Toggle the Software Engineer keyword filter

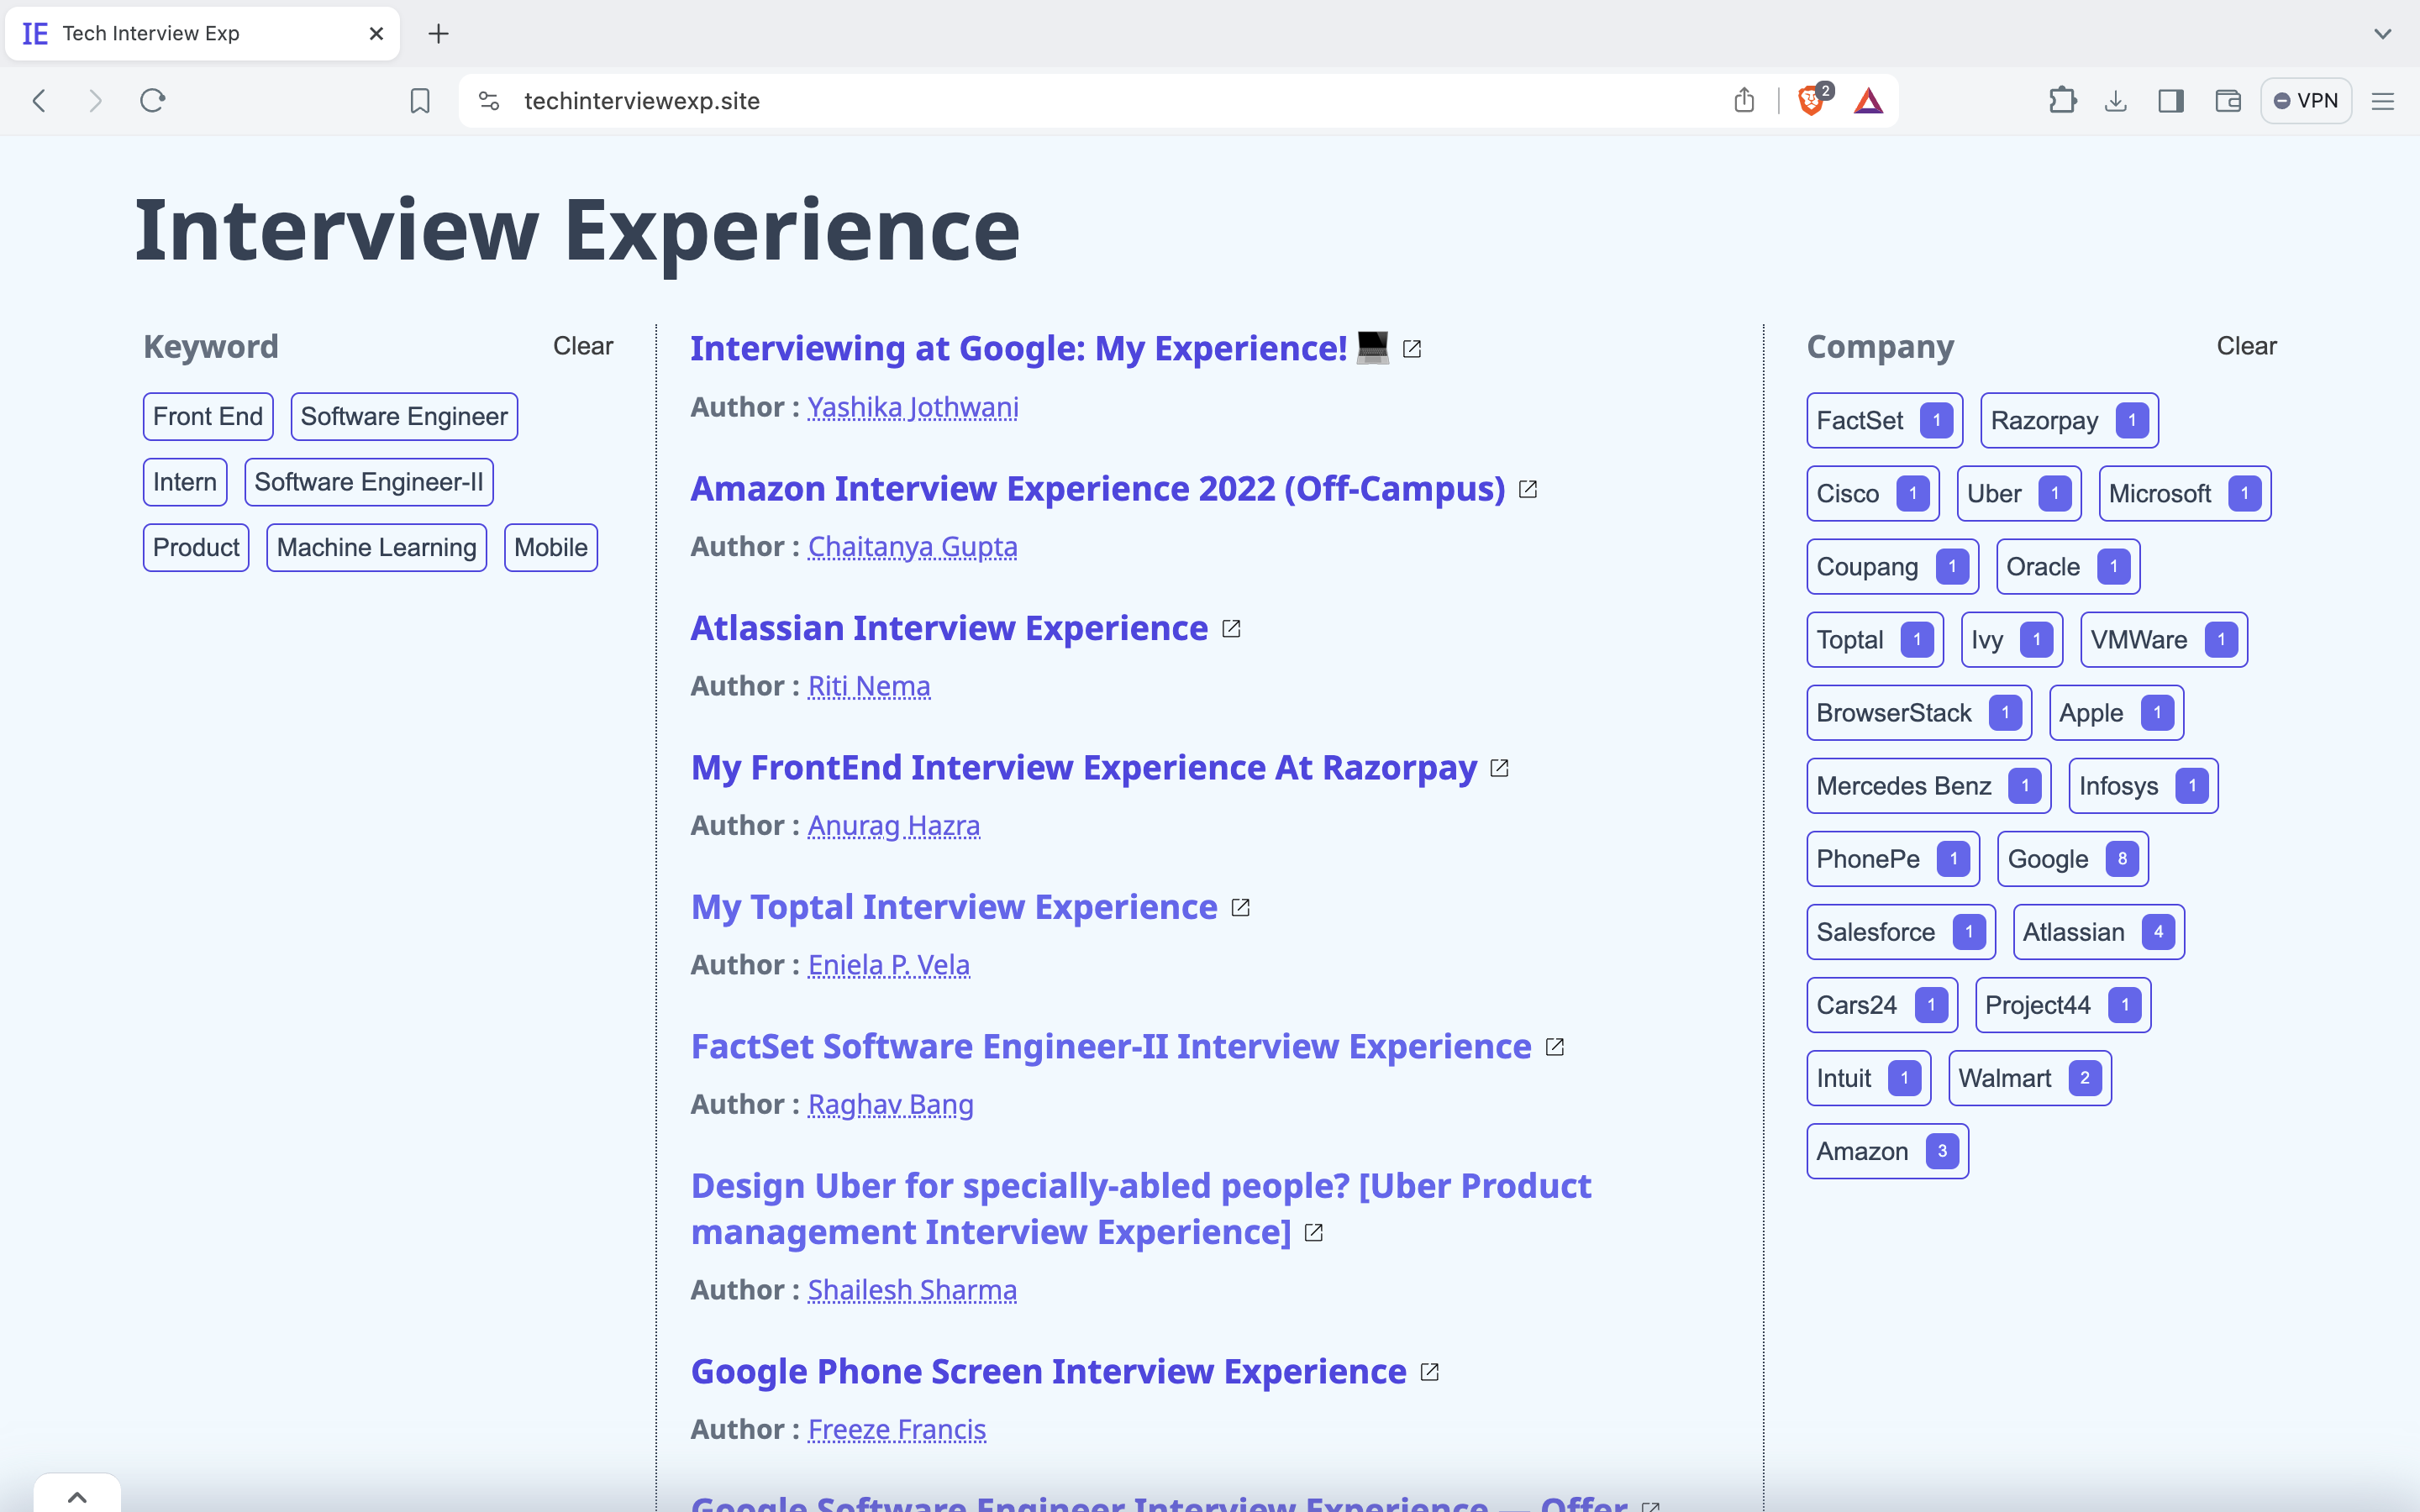[x=404, y=416]
